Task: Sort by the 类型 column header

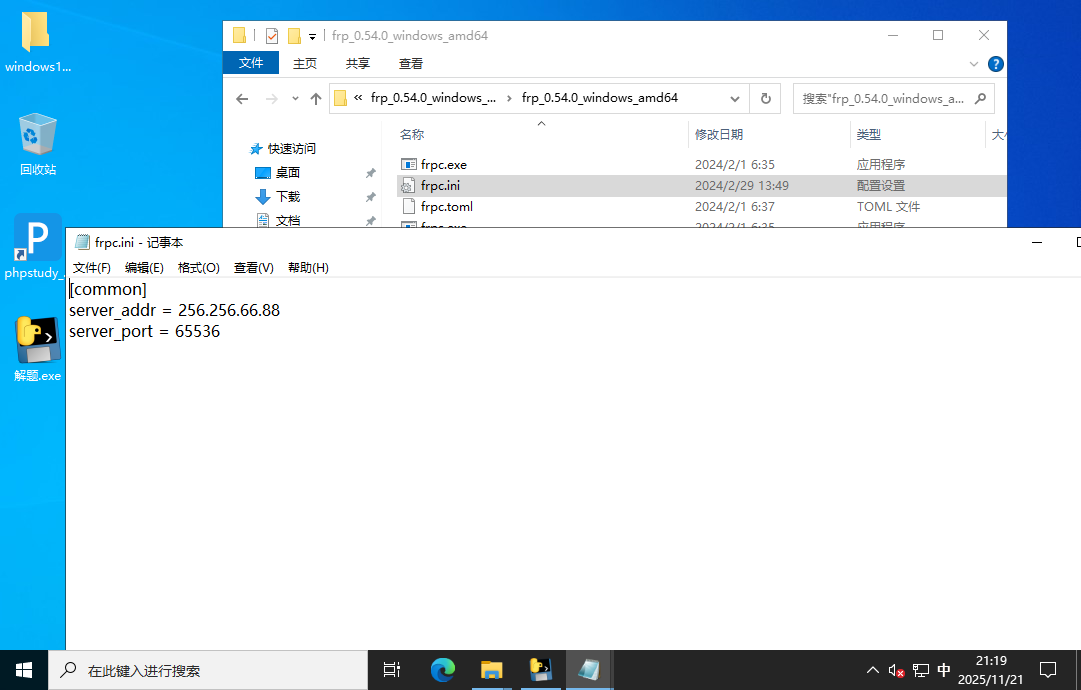Action: 869,134
